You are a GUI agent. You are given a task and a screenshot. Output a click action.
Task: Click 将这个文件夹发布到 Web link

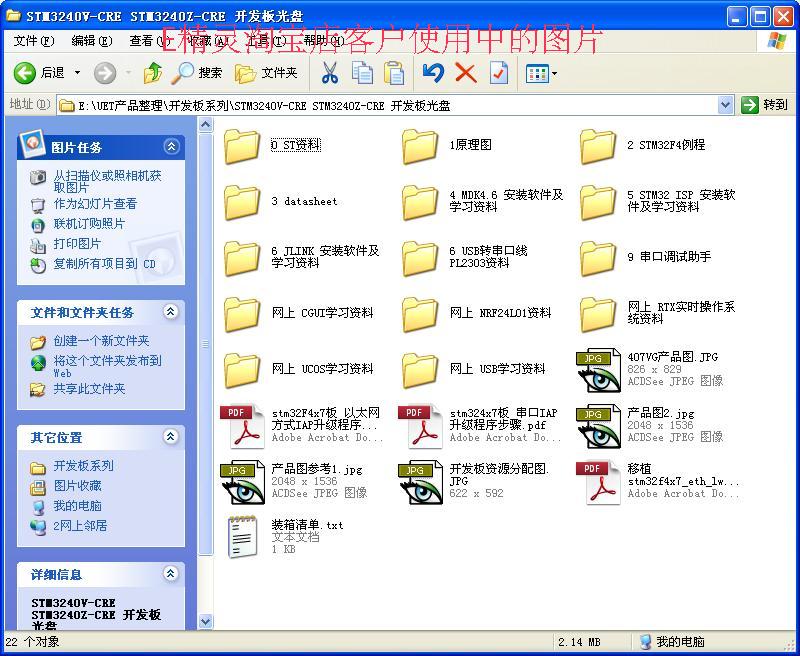(108, 366)
